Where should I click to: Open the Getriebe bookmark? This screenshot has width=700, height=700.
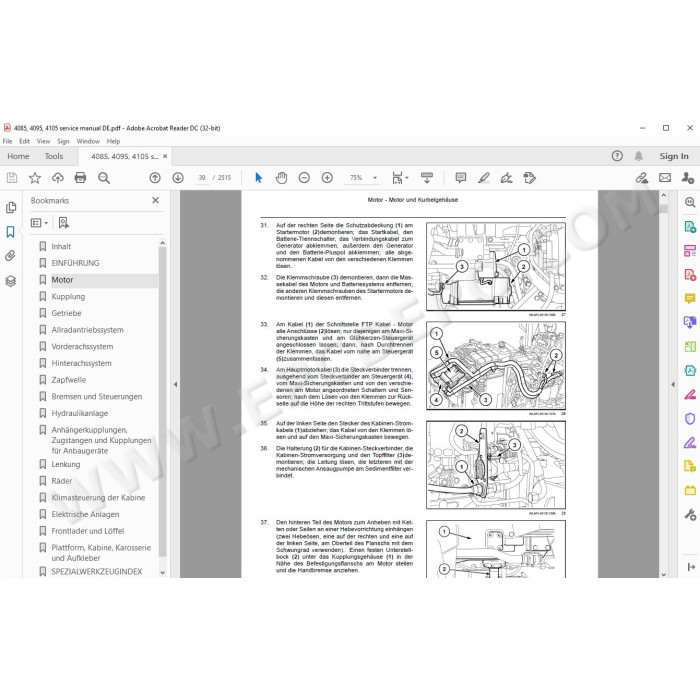[66, 313]
